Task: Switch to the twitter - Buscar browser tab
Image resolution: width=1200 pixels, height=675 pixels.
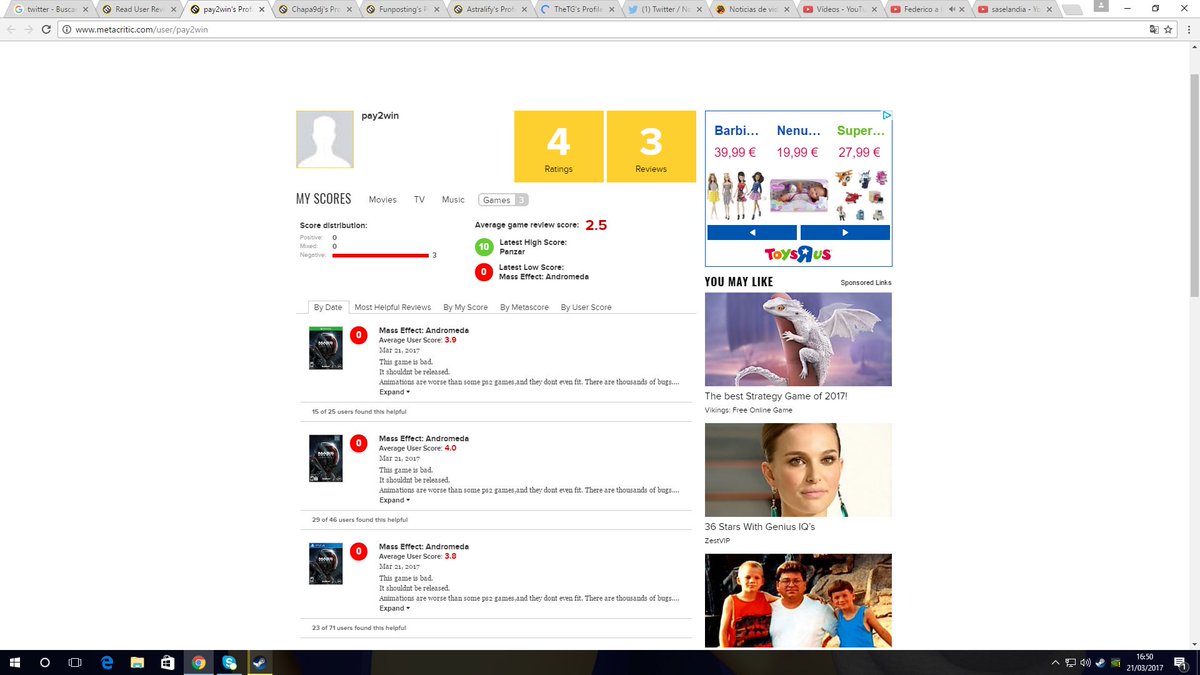Action: (49, 8)
